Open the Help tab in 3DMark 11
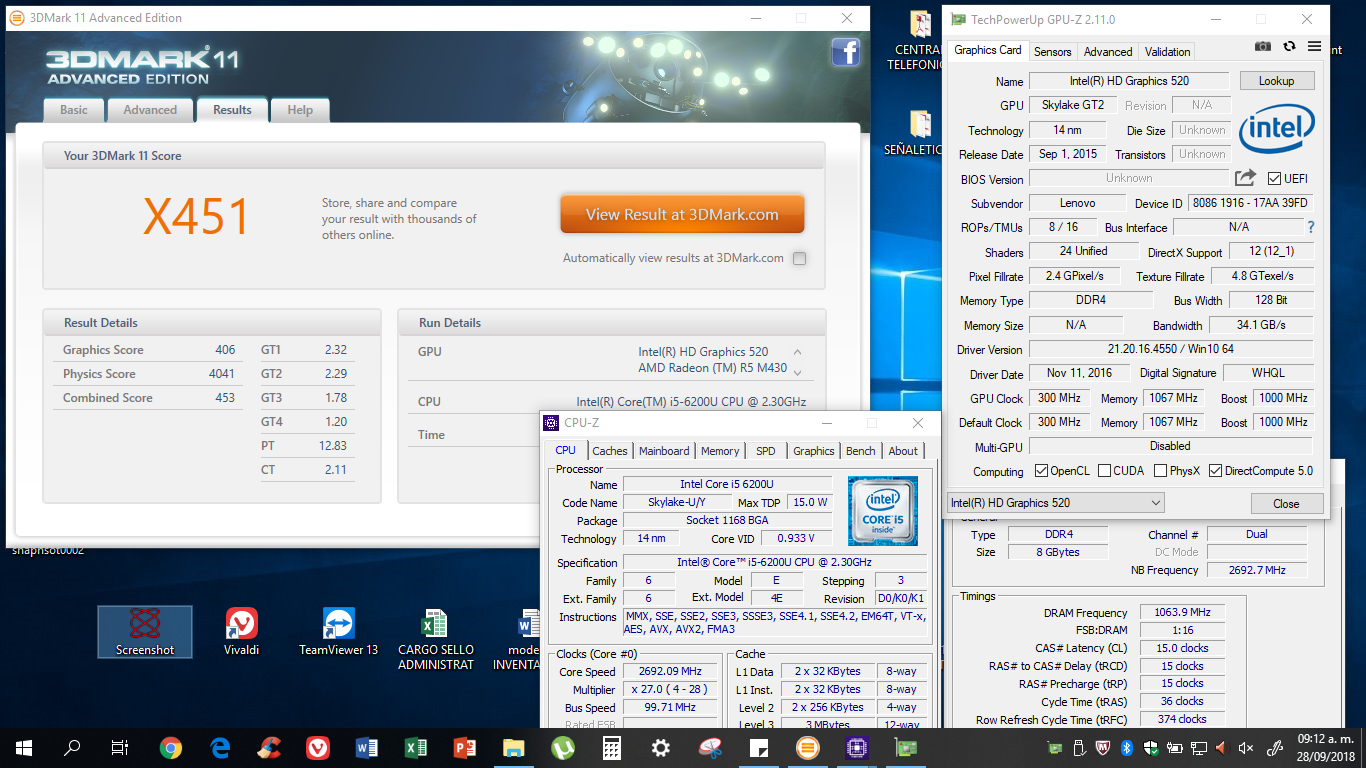 [x=300, y=110]
